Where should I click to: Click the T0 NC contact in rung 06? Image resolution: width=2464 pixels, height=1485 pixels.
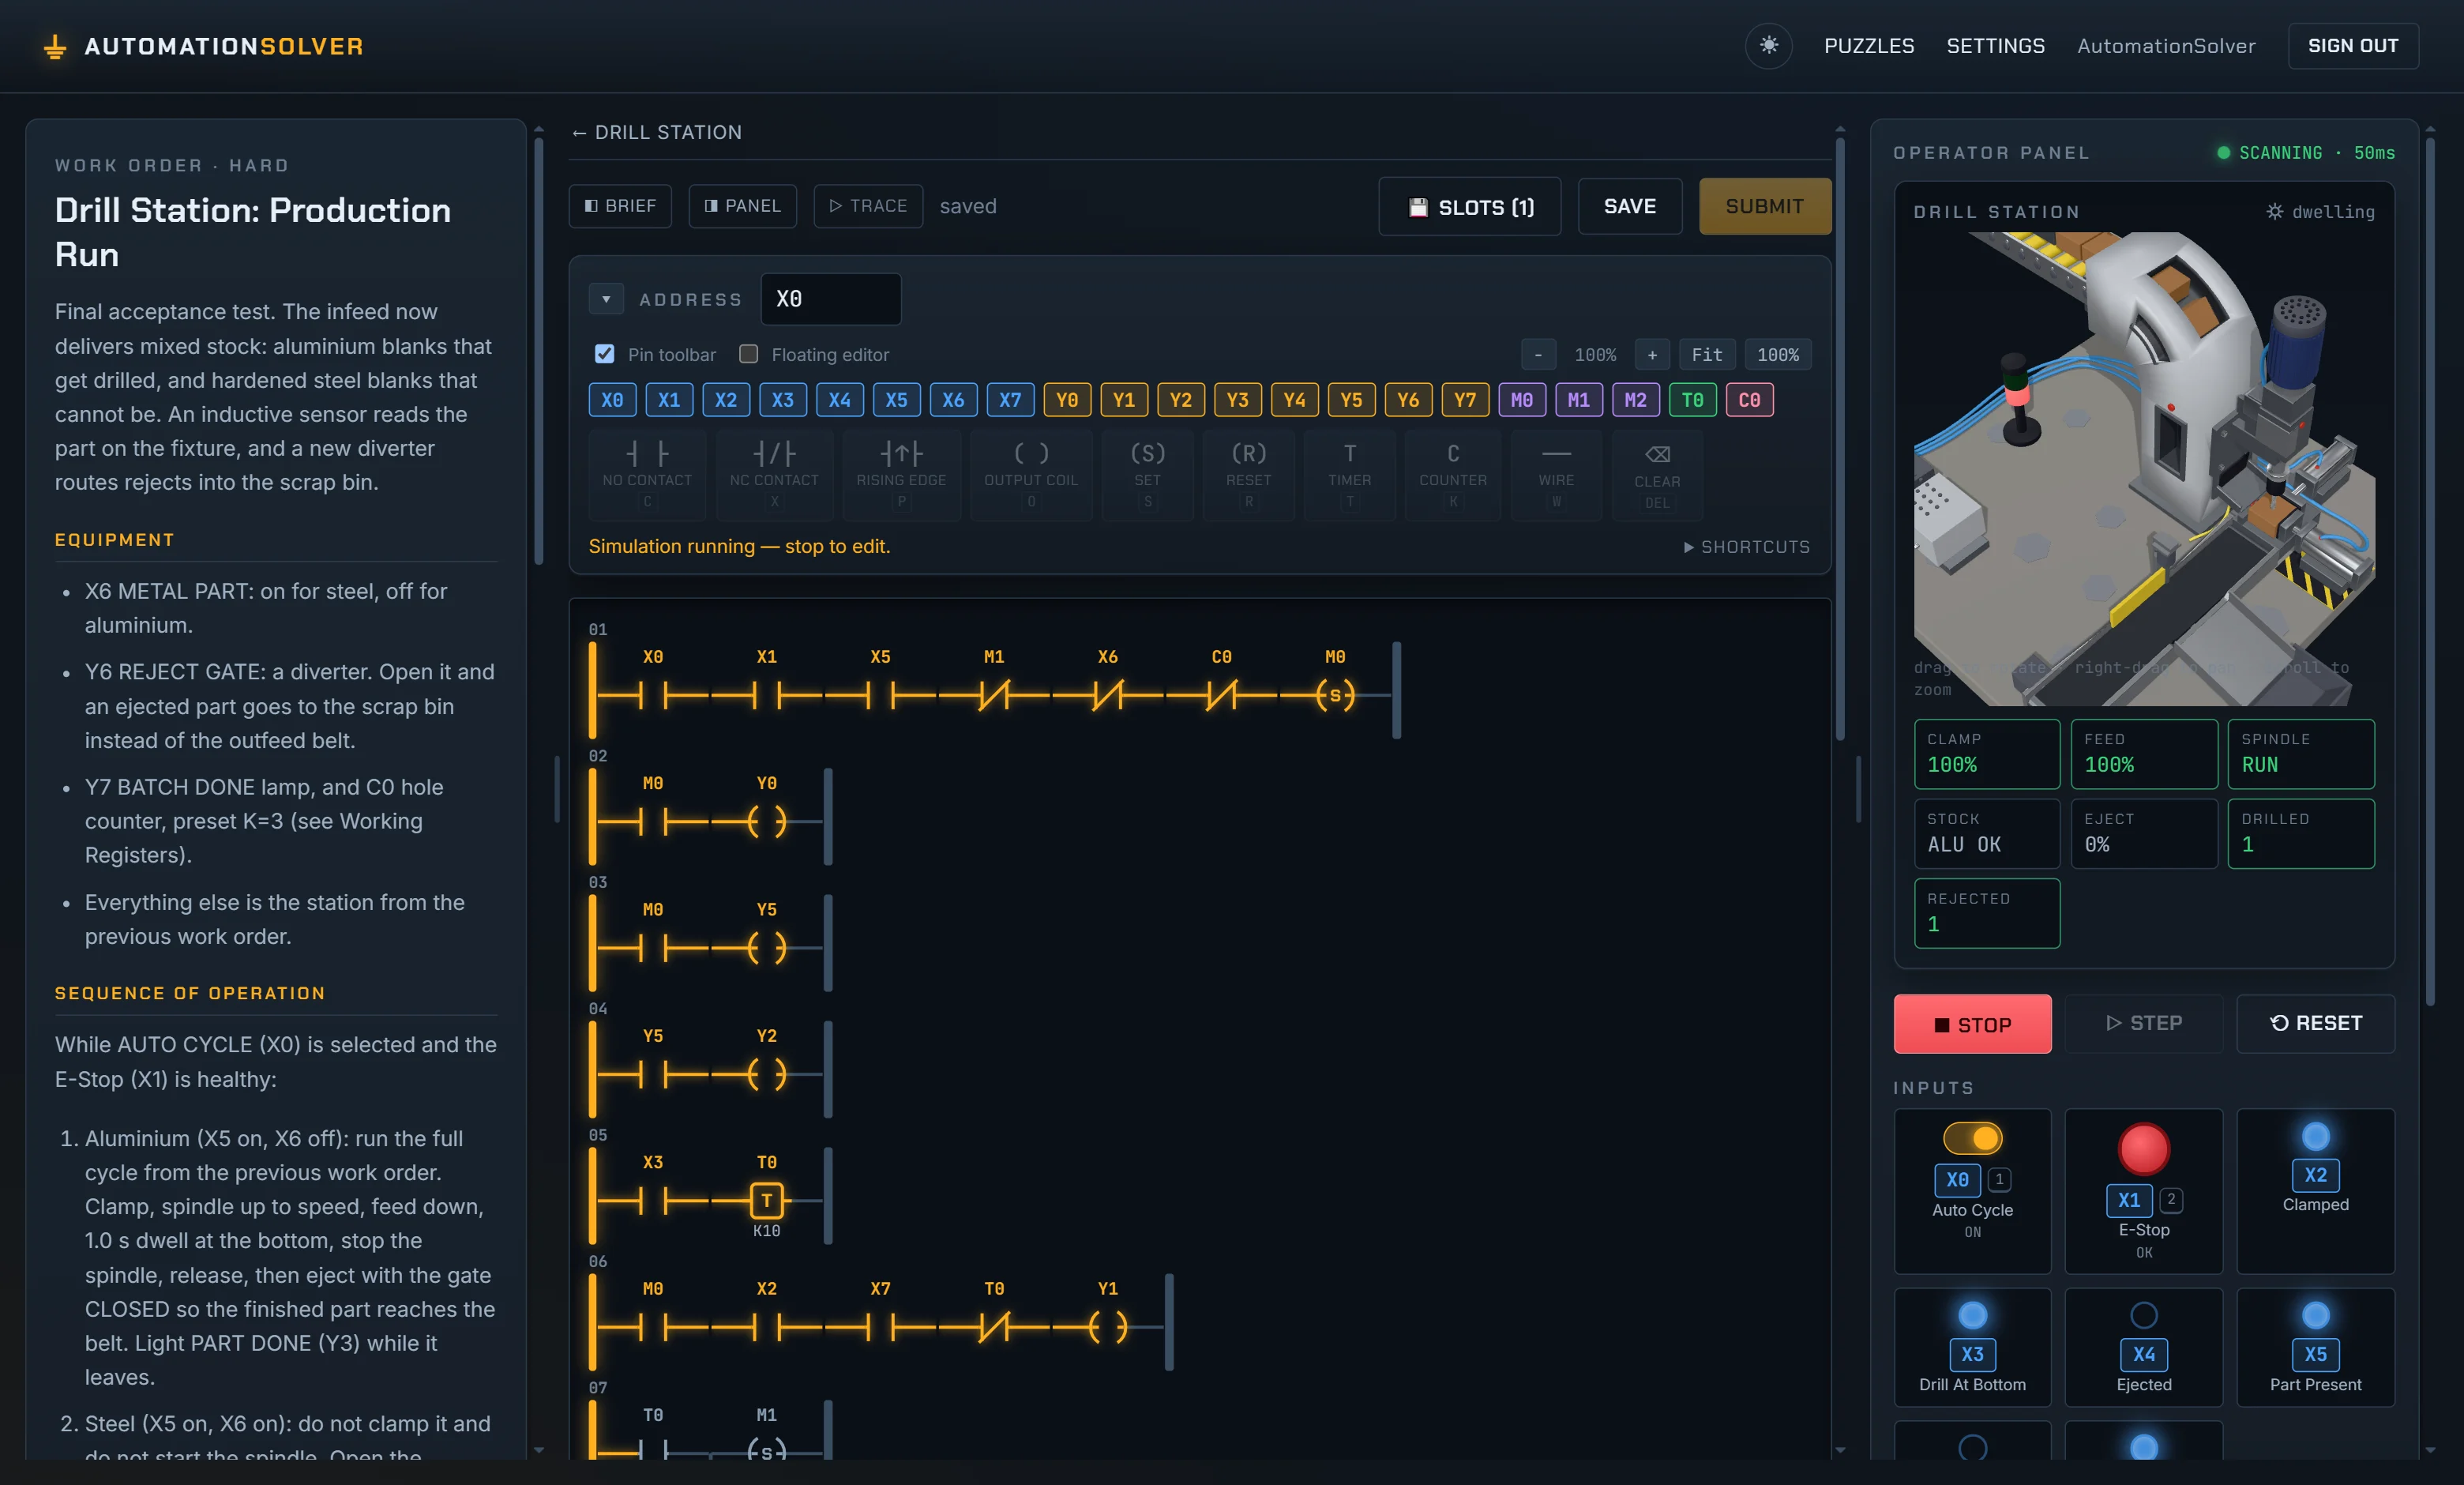pos(994,1327)
